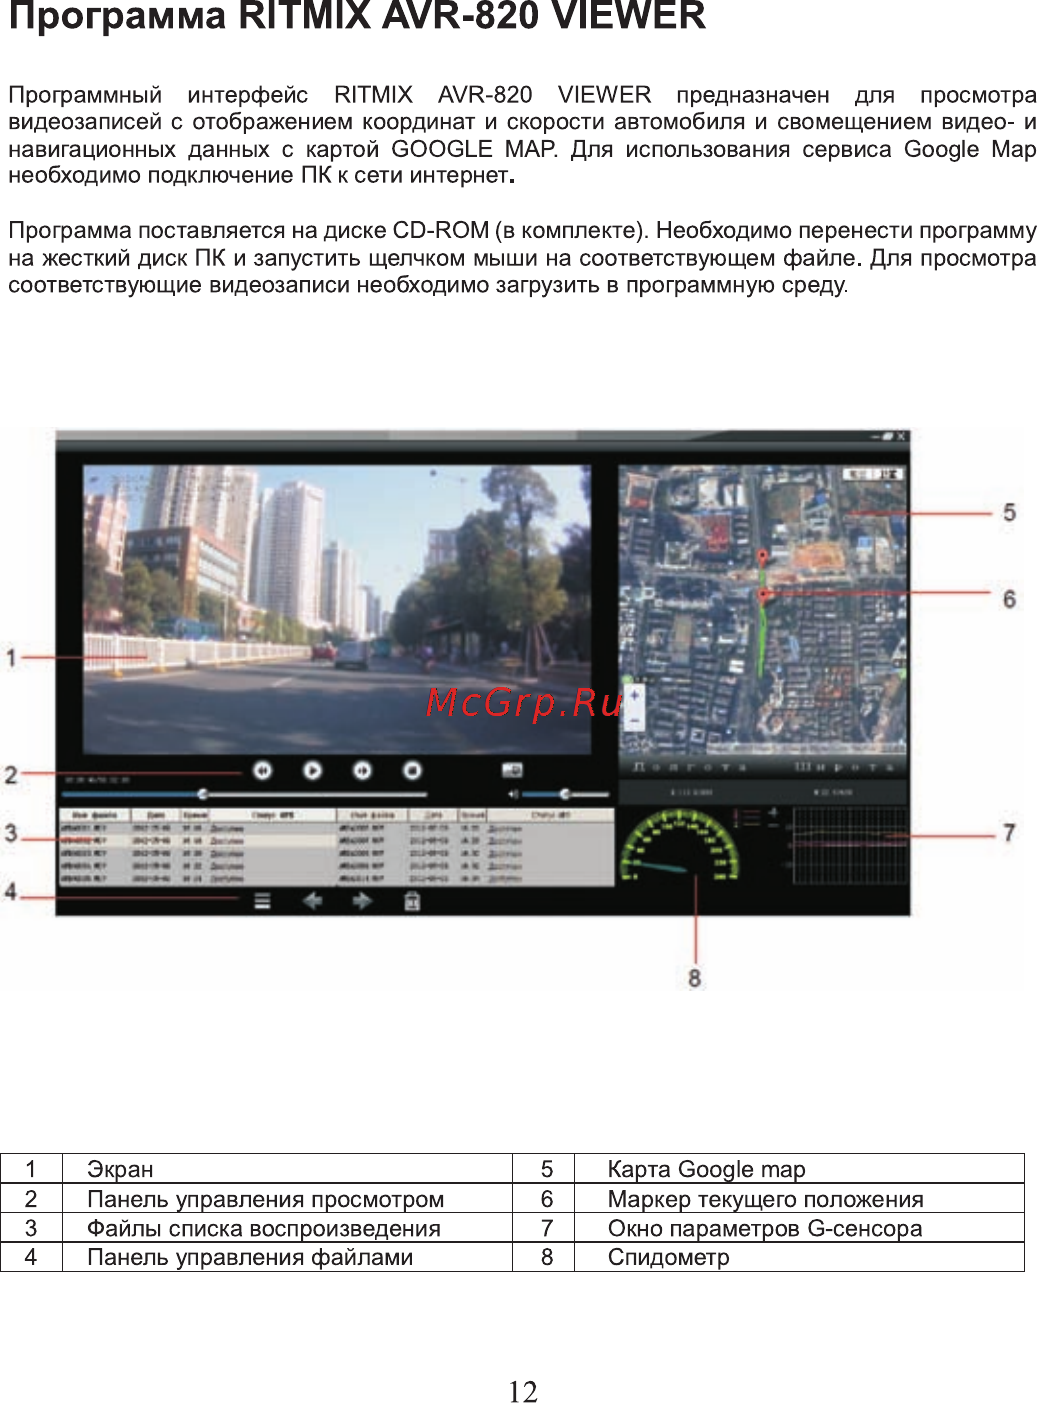Click the "Широта" label under the map

coord(845,767)
